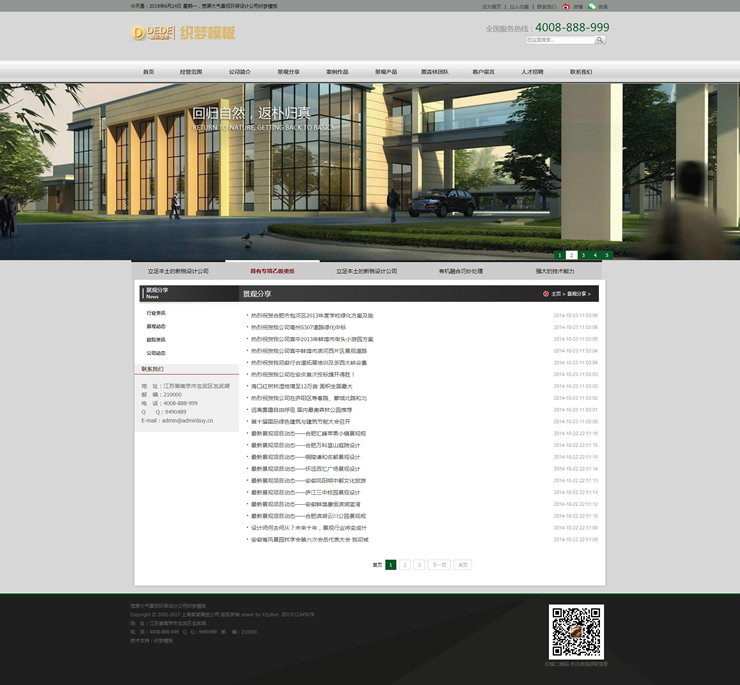Viewport: 740px width, 685px height.
Task: Open 行业资讯 in the sidebar
Action: click(x=156, y=313)
